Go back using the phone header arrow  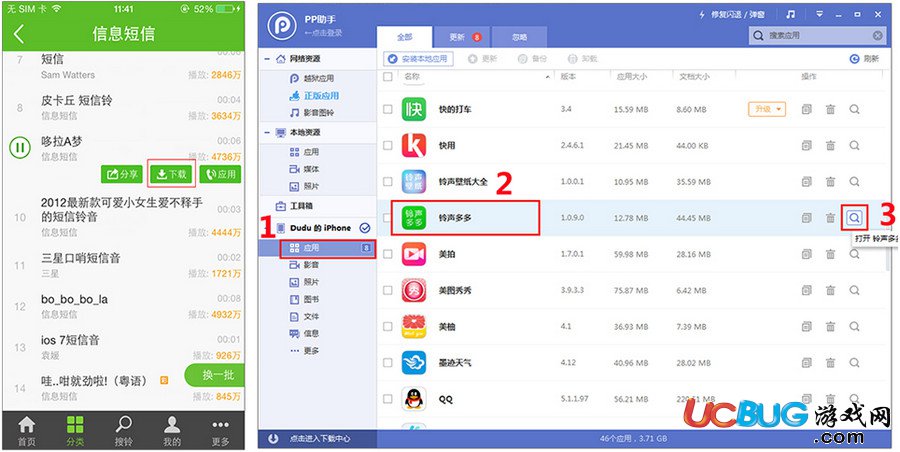[18, 34]
